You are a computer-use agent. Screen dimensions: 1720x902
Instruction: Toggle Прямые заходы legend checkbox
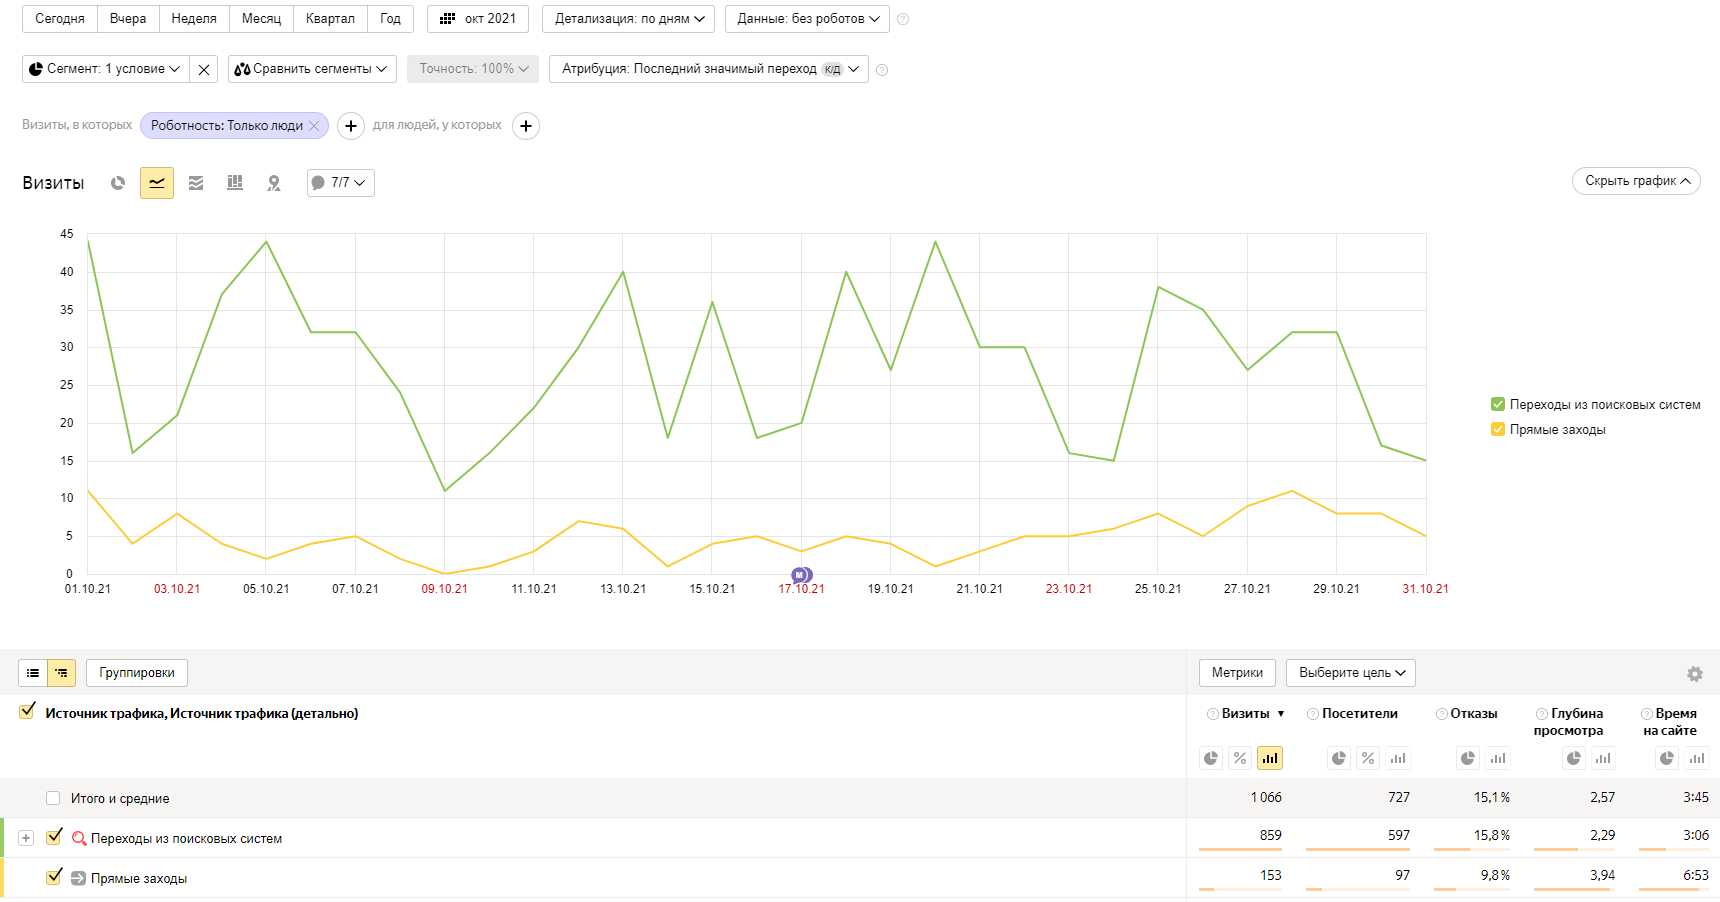pos(1498,429)
